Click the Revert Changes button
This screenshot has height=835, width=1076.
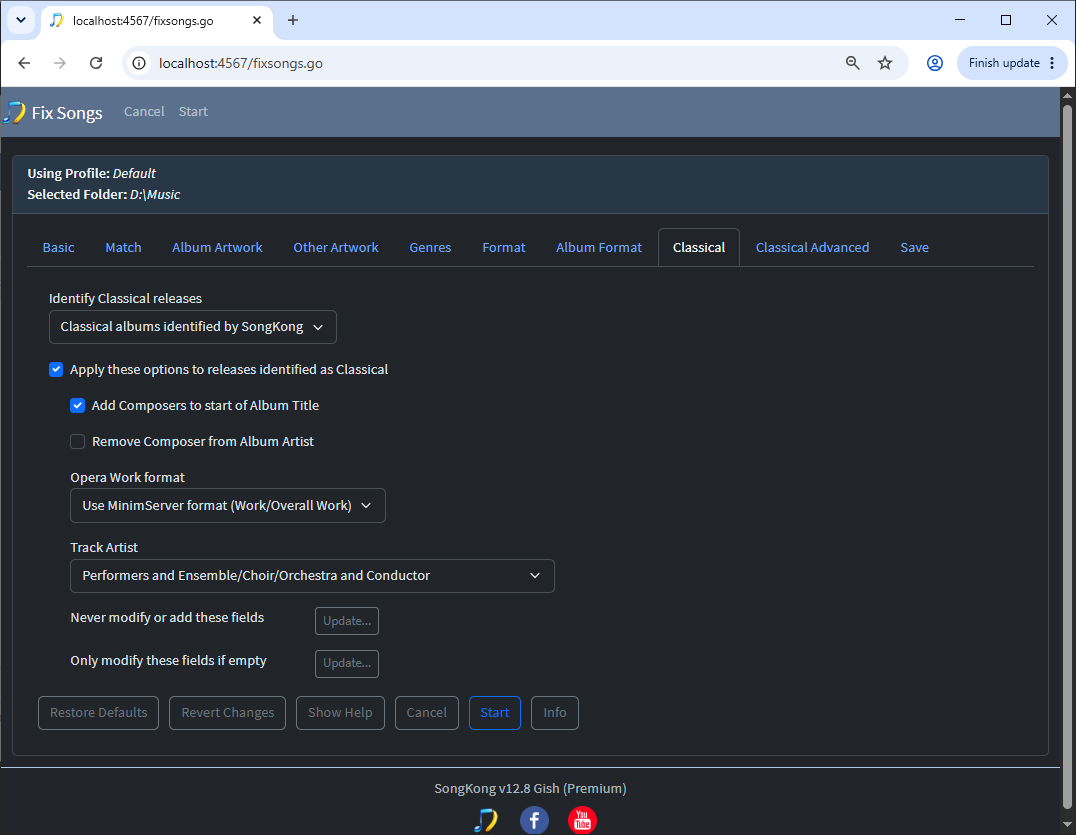click(228, 713)
